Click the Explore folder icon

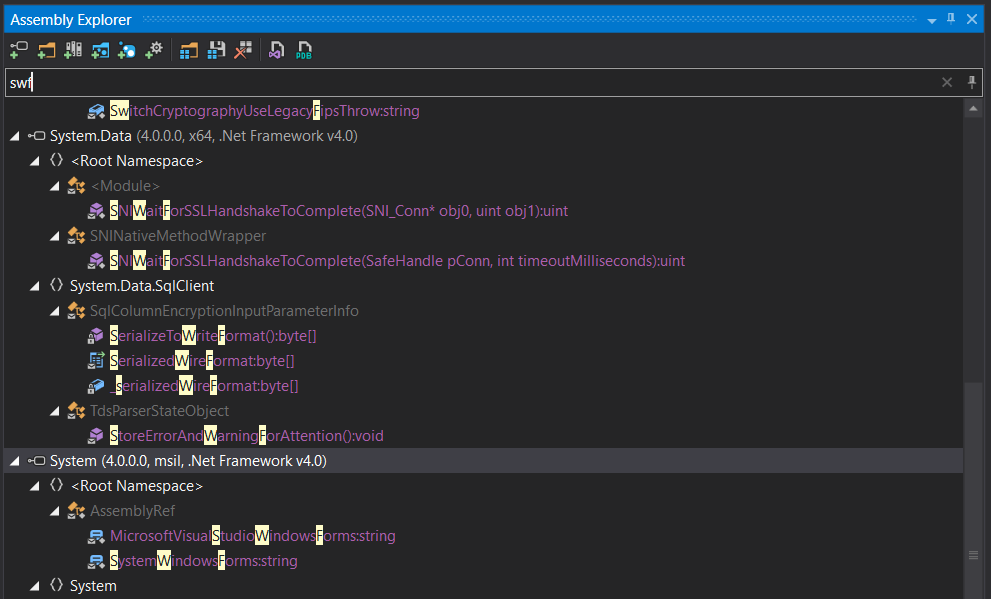(46, 50)
